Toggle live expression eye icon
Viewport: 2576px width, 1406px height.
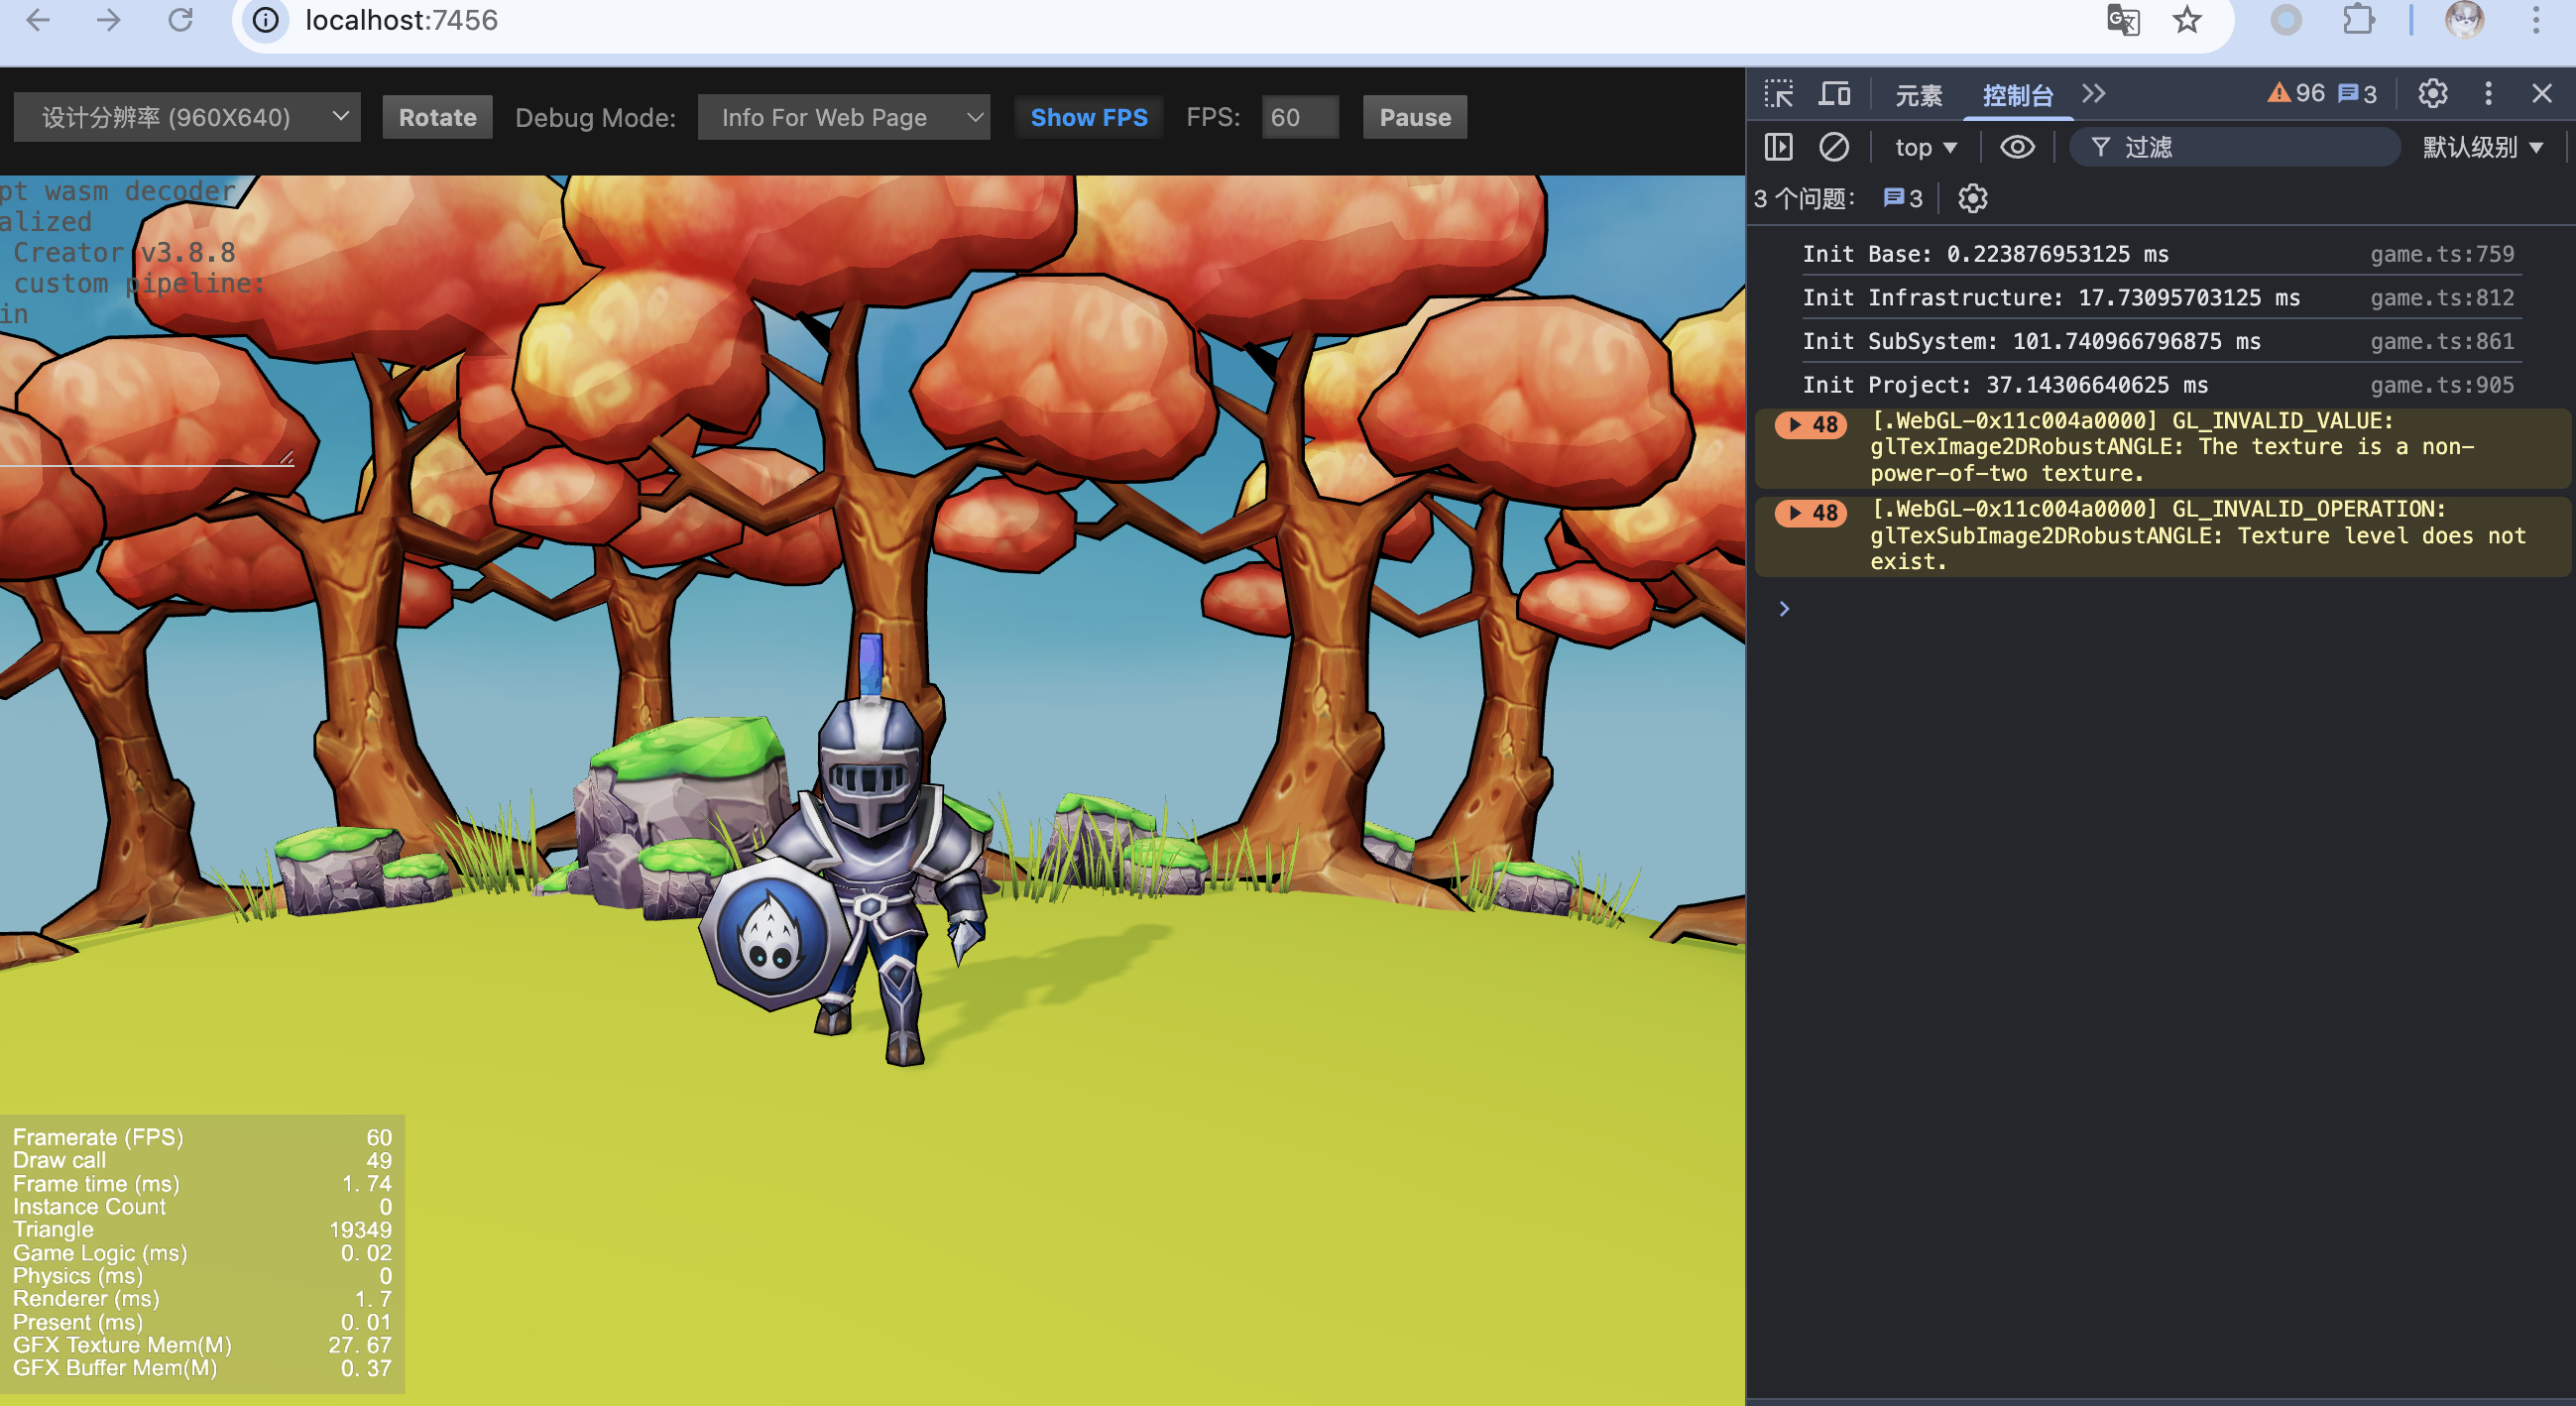2016,148
